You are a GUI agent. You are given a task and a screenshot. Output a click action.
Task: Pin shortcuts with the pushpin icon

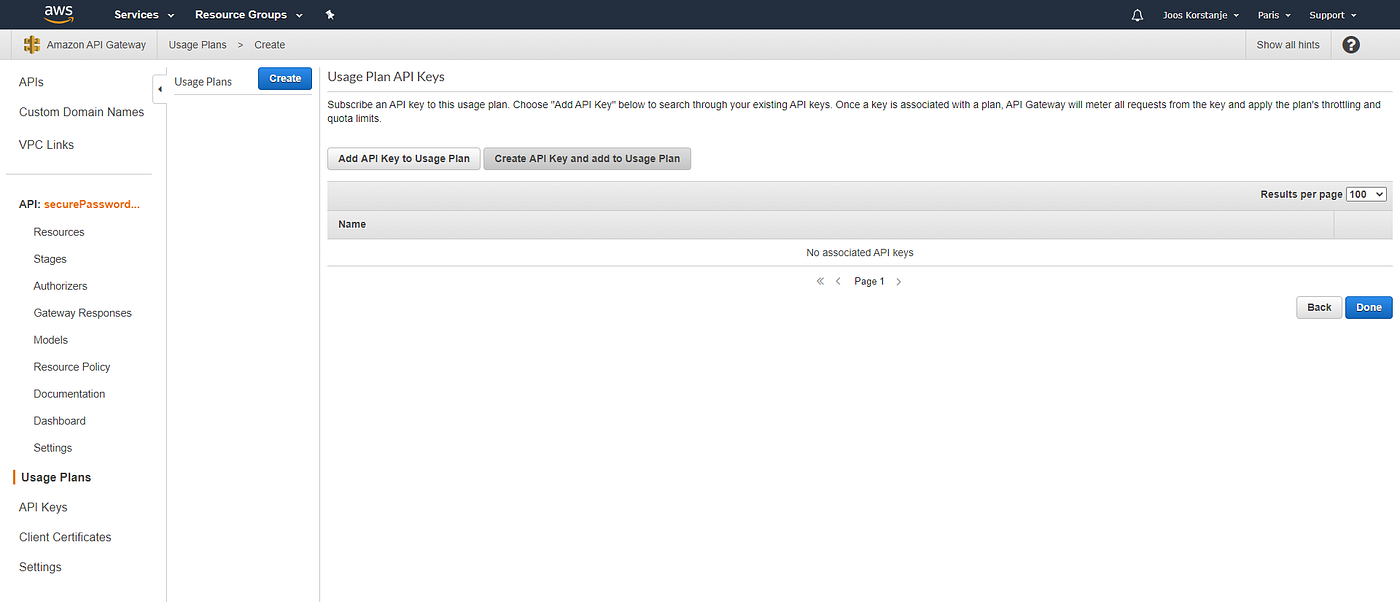coord(330,15)
